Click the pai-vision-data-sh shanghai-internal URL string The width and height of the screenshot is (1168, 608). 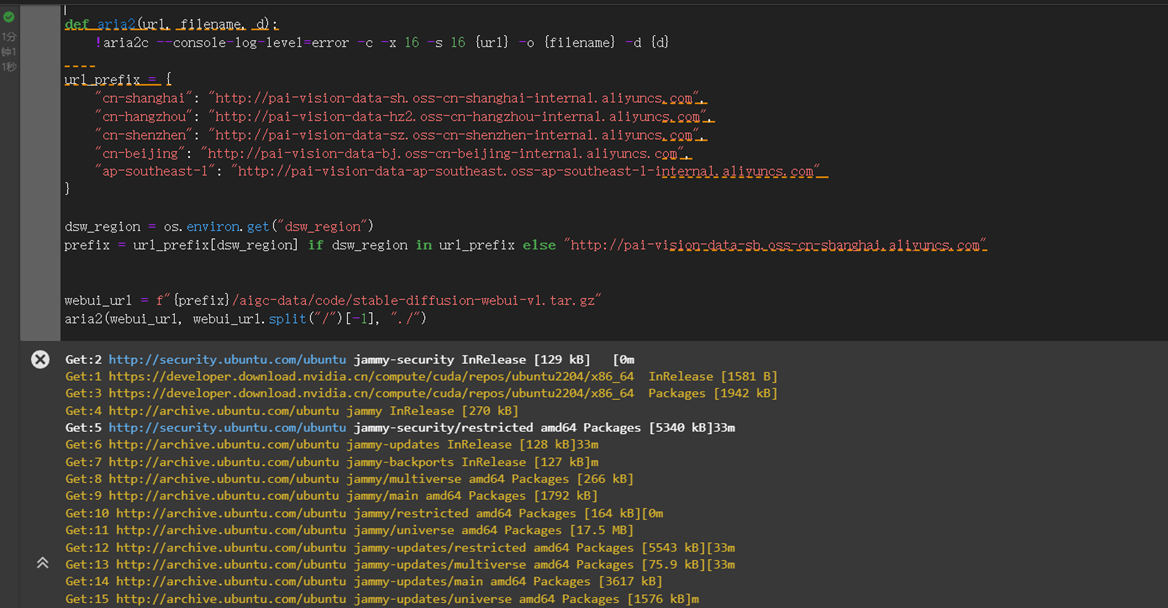454,98
